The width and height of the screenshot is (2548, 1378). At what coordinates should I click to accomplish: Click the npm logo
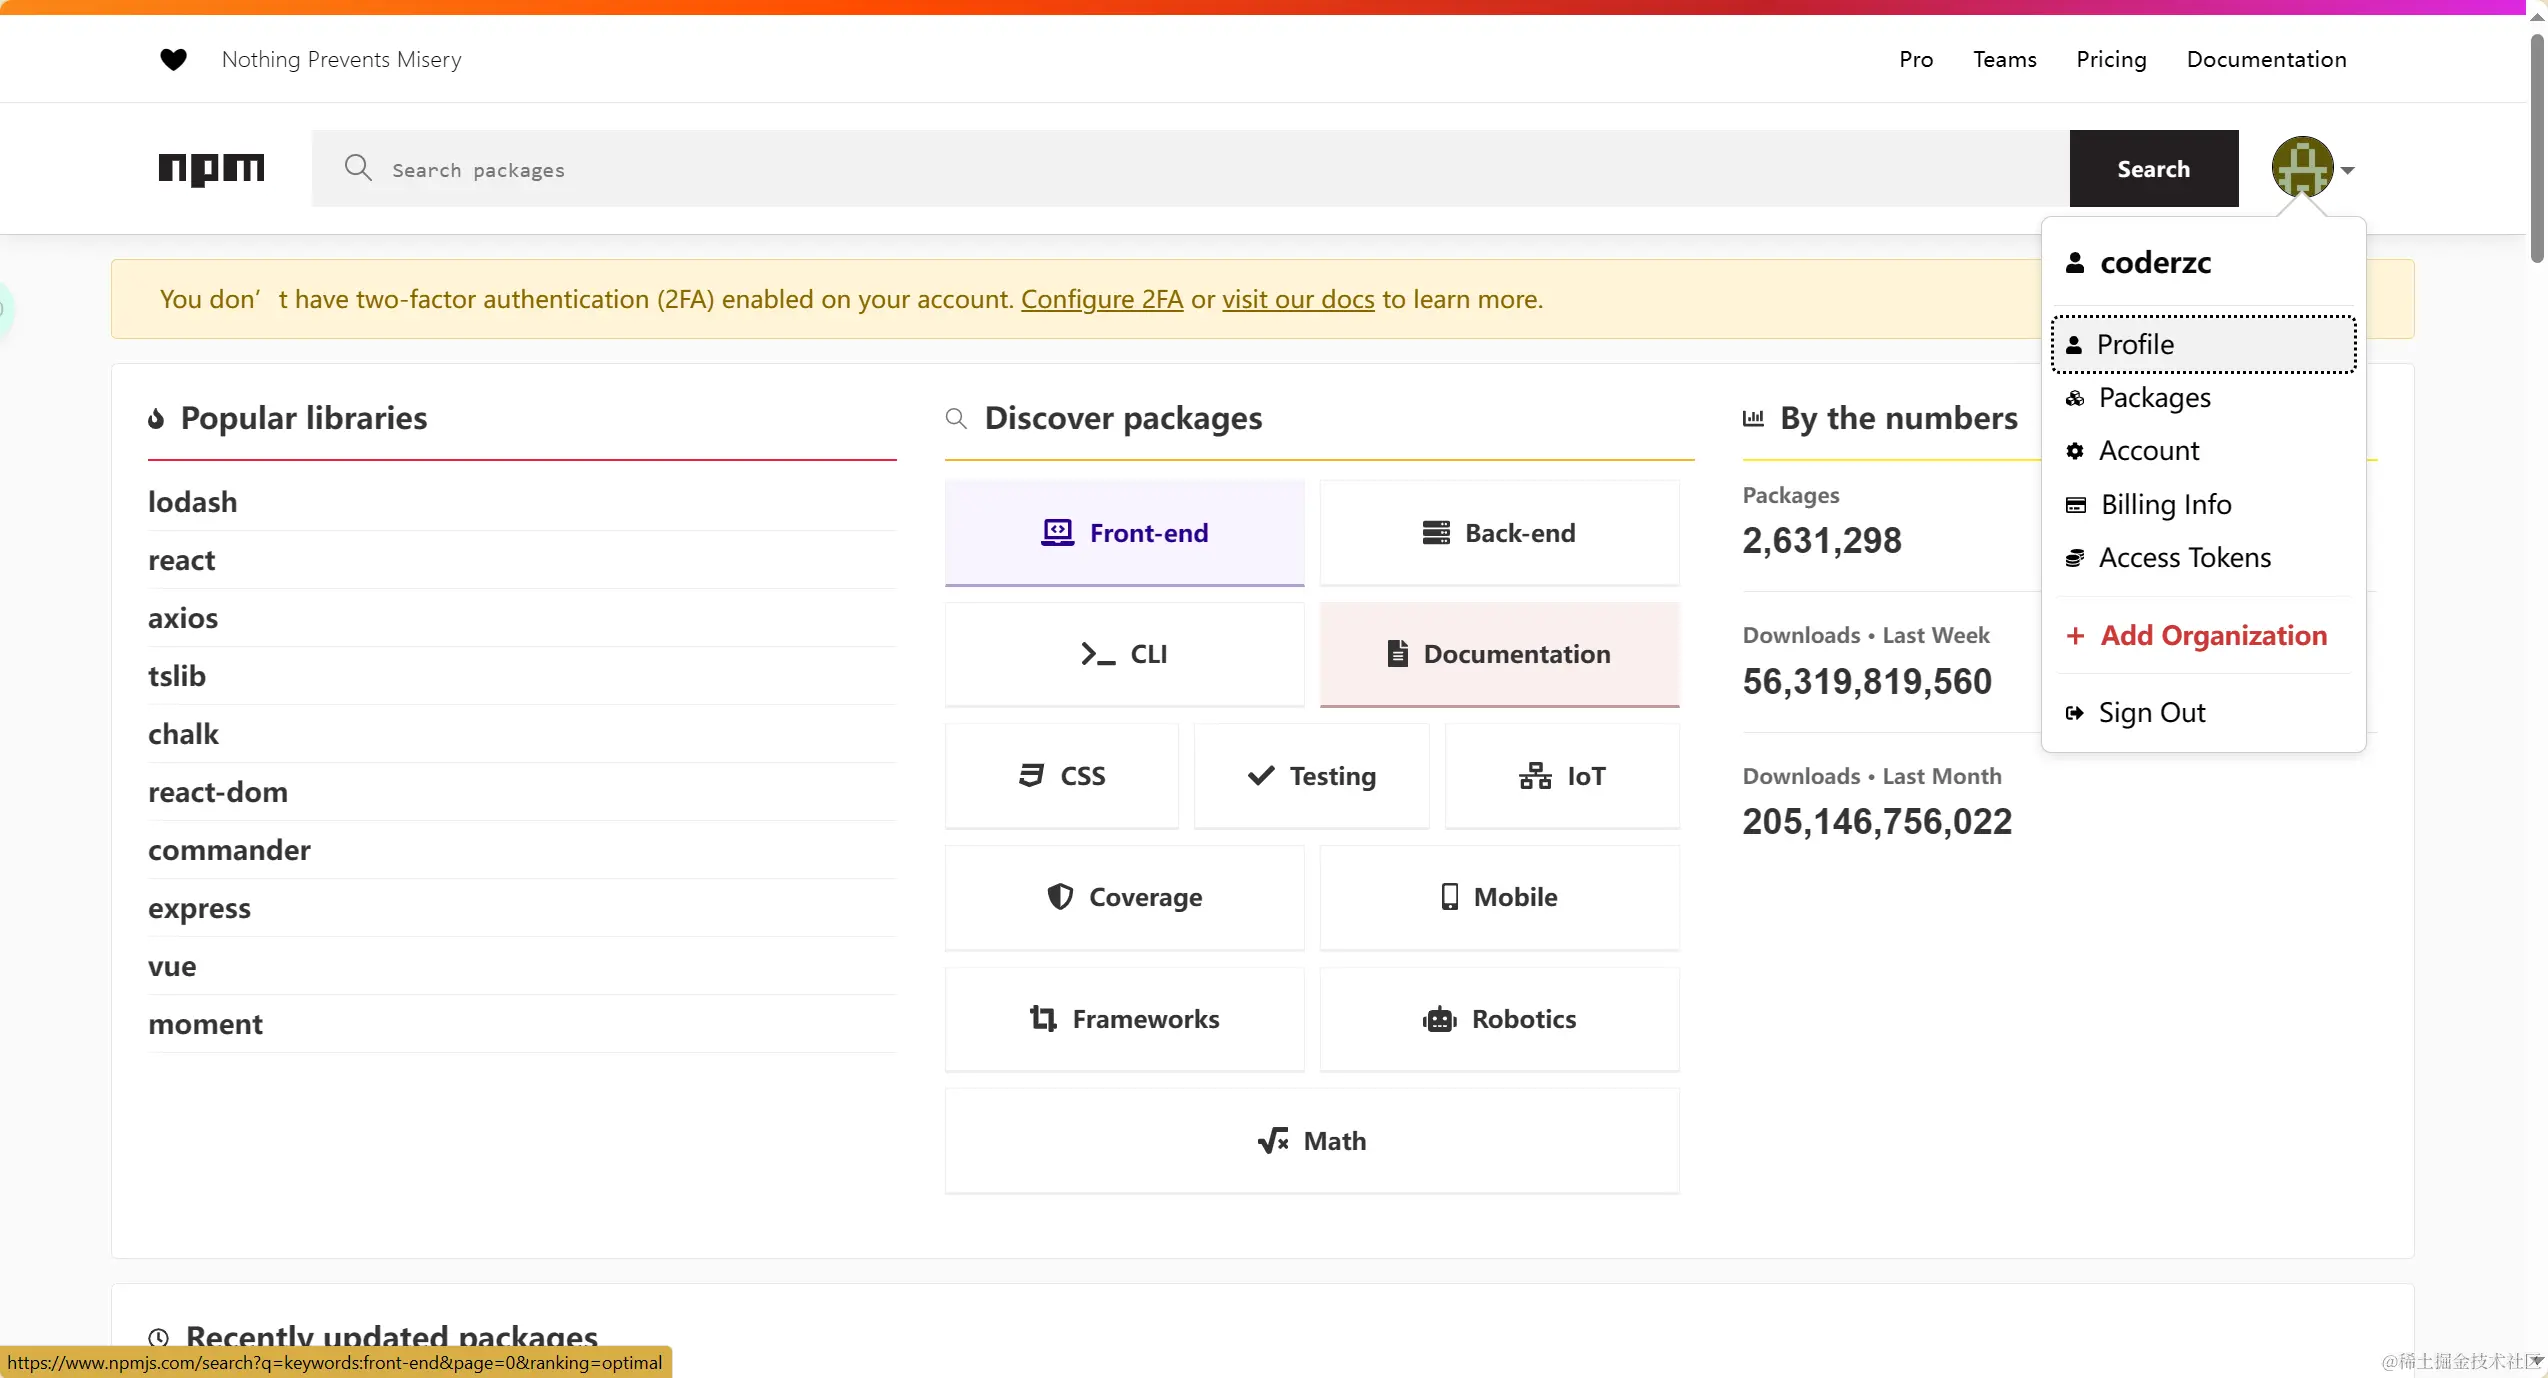(x=211, y=168)
